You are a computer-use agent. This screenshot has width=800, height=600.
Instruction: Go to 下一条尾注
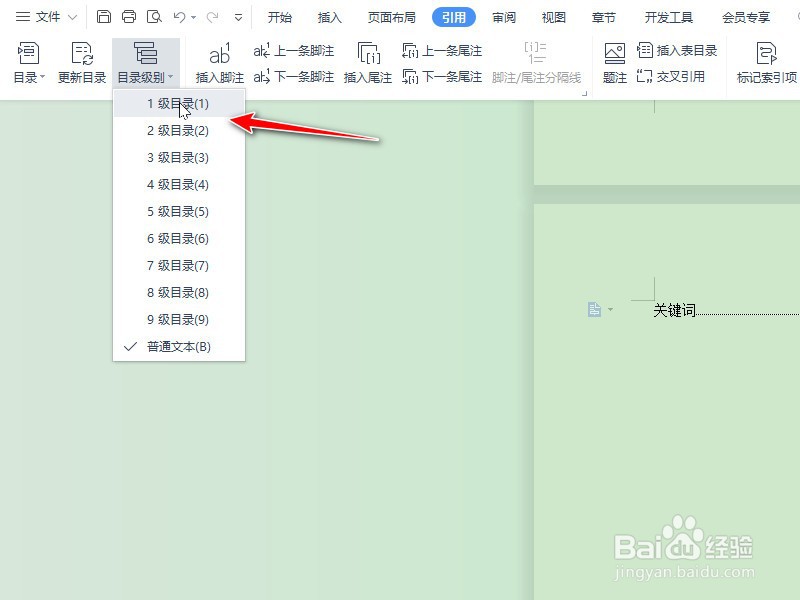click(x=442, y=77)
